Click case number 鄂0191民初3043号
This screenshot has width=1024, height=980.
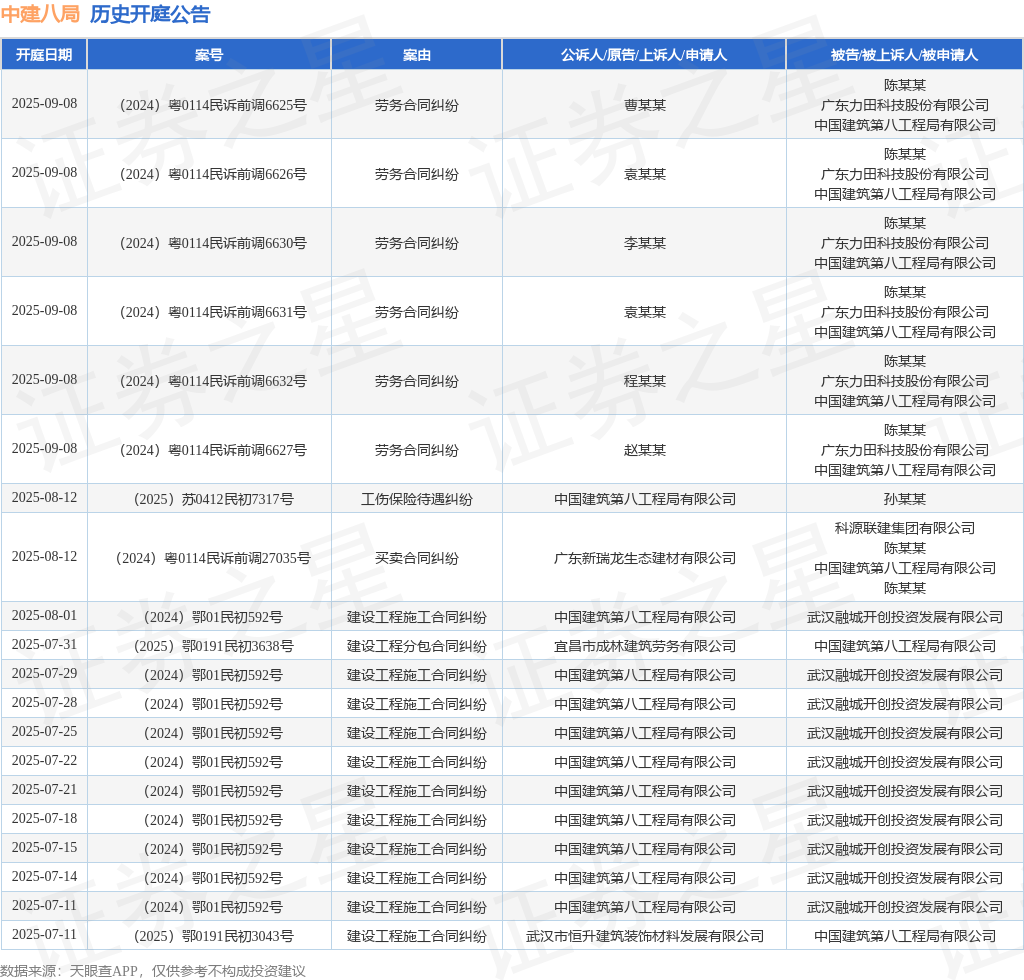tap(214, 936)
